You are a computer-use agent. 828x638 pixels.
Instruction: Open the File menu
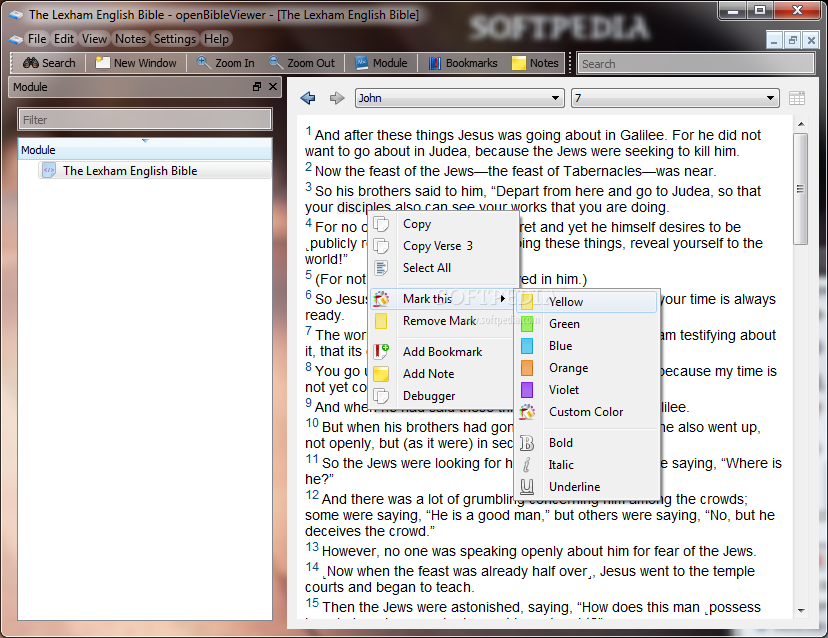(37, 39)
